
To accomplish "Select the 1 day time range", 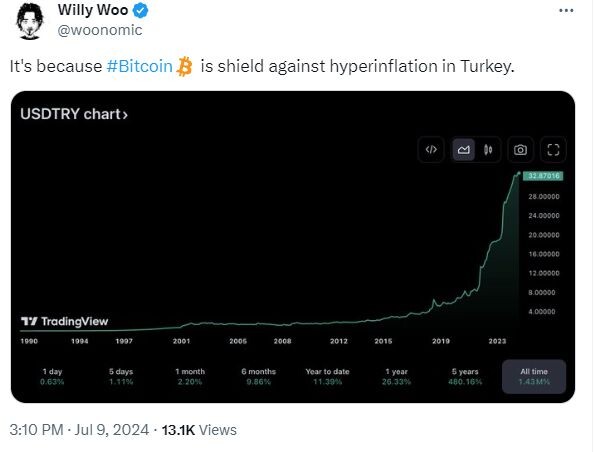I will [x=52, y=376].
